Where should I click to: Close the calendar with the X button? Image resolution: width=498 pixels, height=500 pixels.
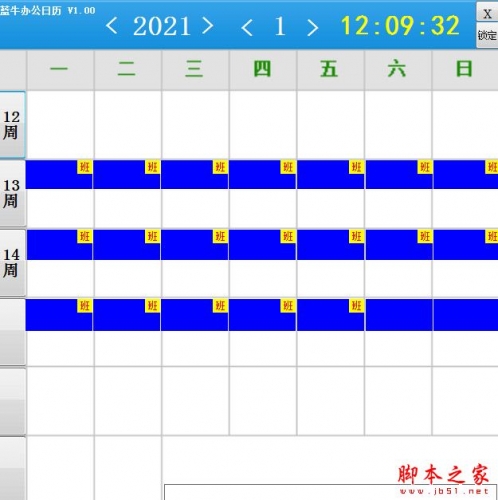tap(487, 13)
